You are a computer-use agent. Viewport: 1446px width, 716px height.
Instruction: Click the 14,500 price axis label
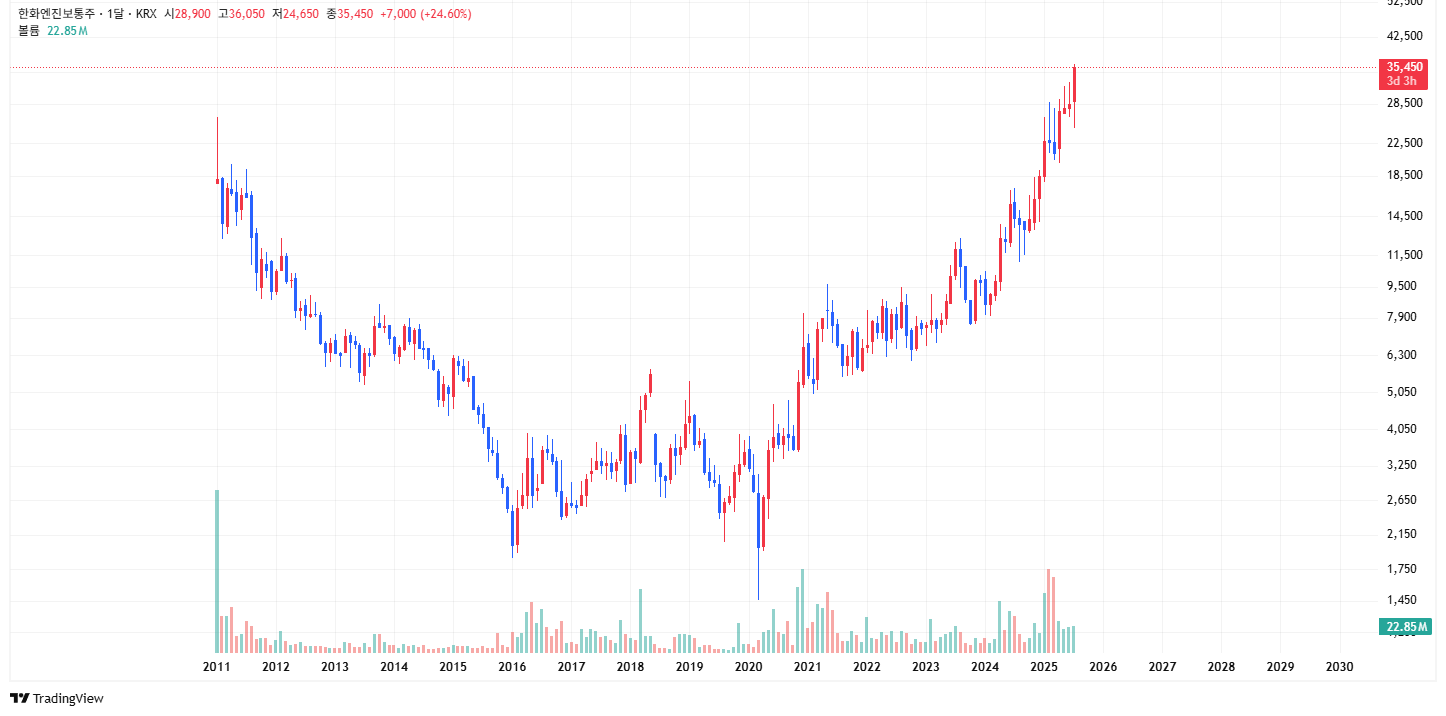(x=1404, y=216)
